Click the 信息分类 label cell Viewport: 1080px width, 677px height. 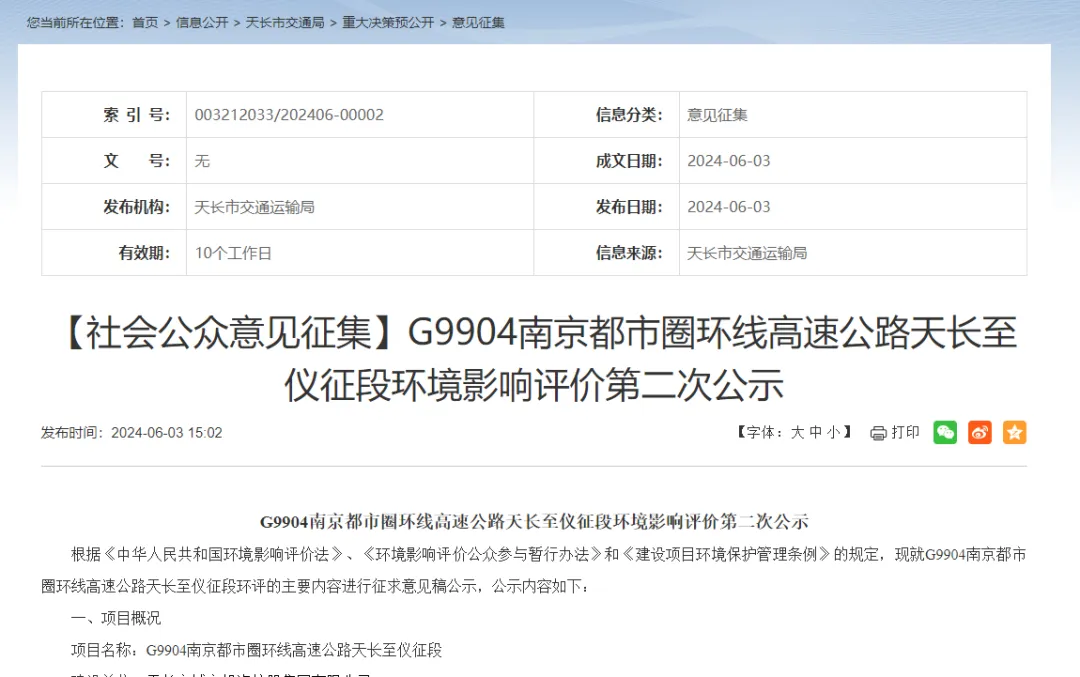tap(607, 115)
